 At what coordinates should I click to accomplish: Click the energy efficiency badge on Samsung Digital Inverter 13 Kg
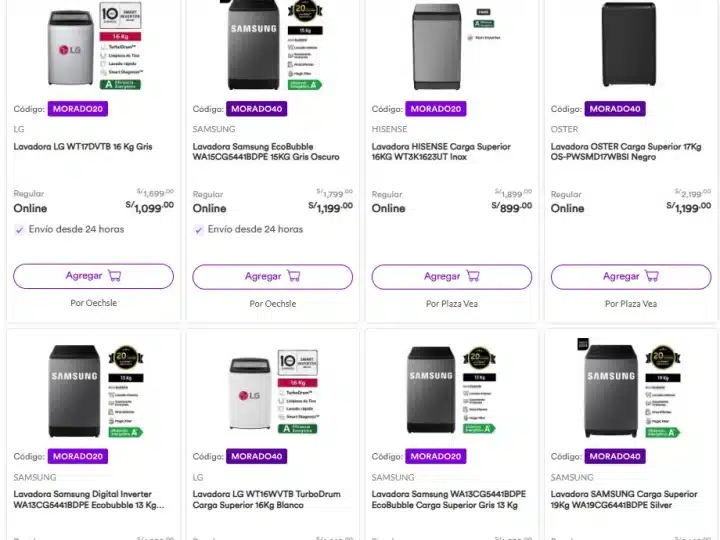(x=125, y=432)
